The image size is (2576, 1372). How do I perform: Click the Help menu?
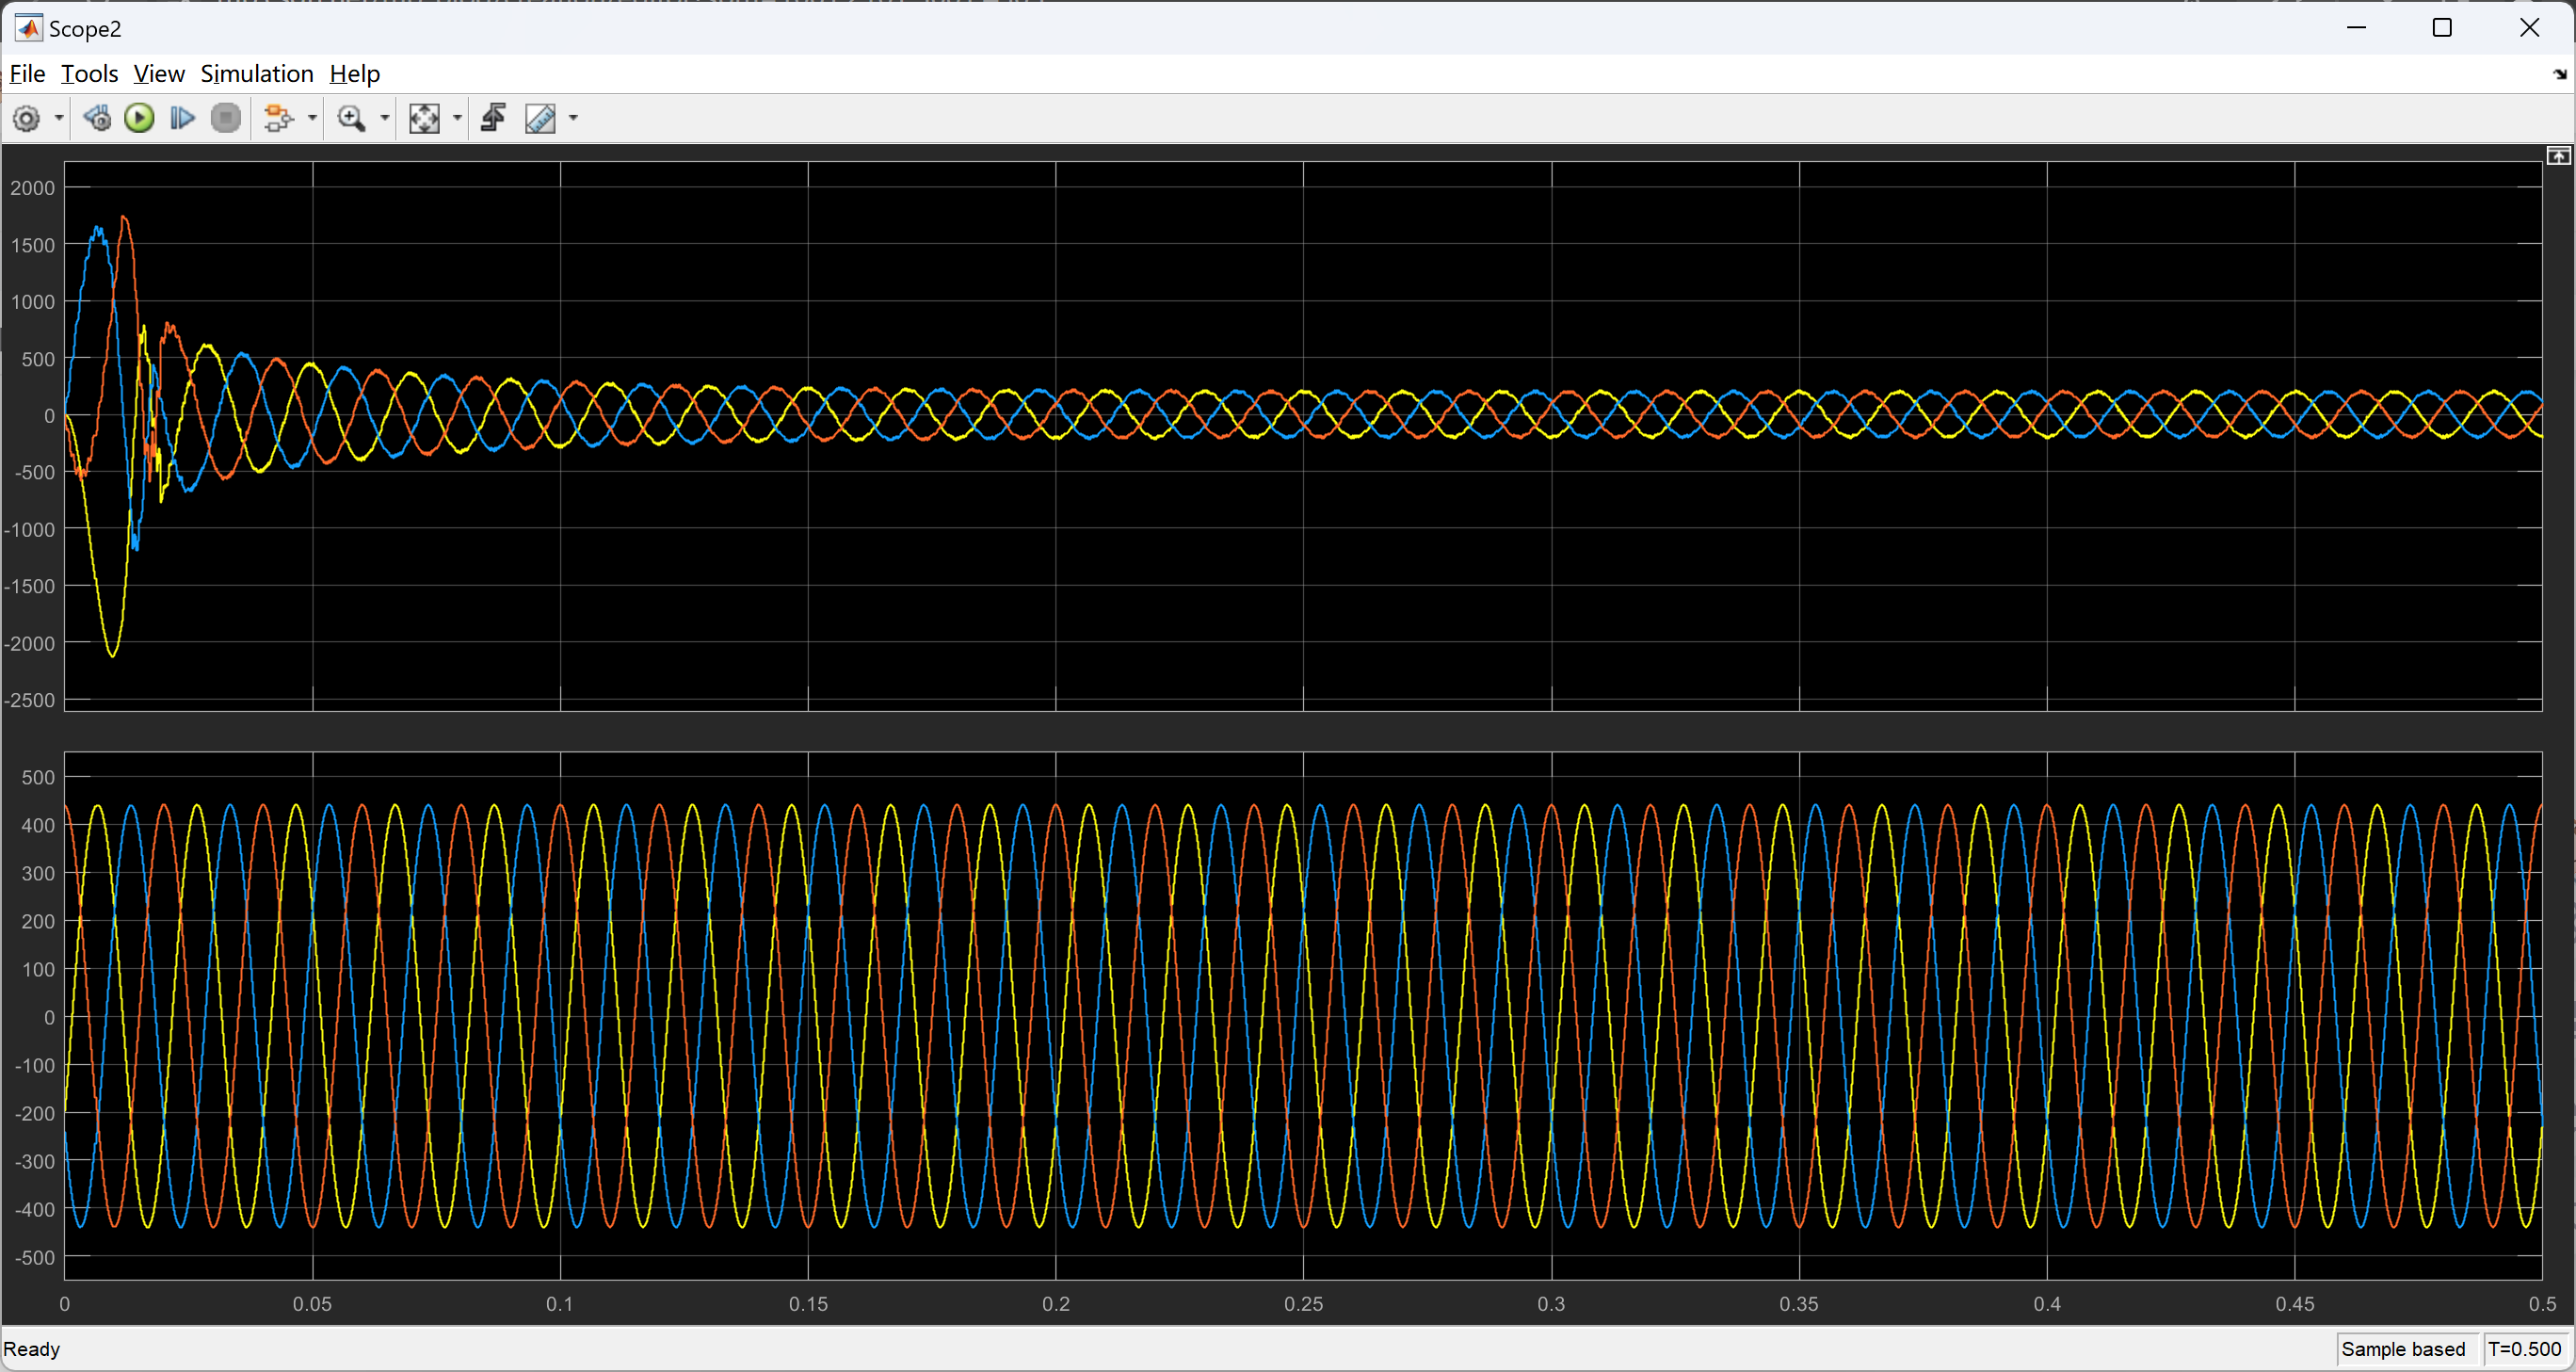click(x=354, y=74)
